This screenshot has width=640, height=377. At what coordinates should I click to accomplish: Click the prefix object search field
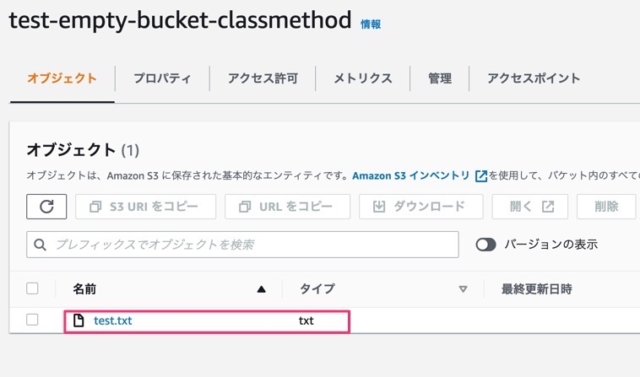(x=242, y=244)
